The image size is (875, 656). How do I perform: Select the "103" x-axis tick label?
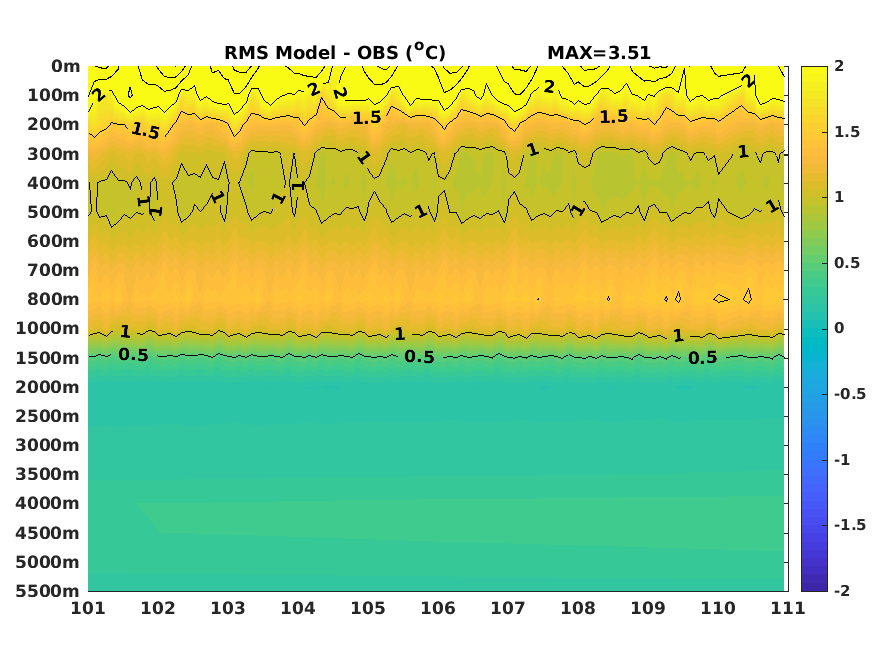pyautogui.click(x=228, y=608)
